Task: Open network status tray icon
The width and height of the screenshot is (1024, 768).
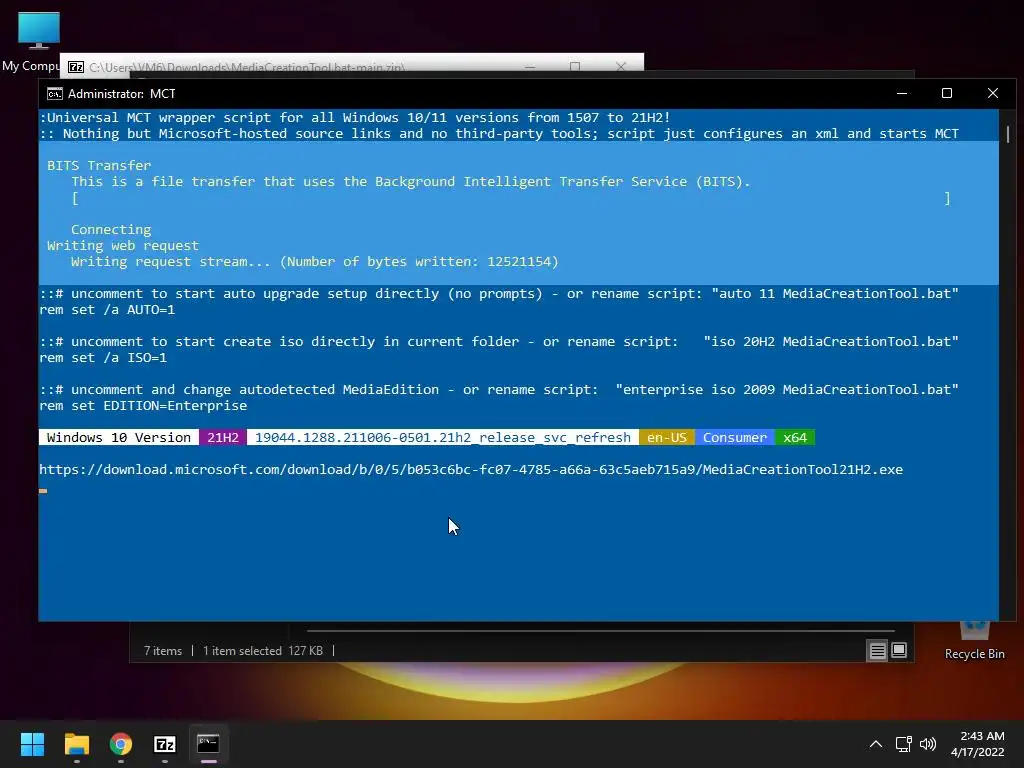Action: [903, 744]
